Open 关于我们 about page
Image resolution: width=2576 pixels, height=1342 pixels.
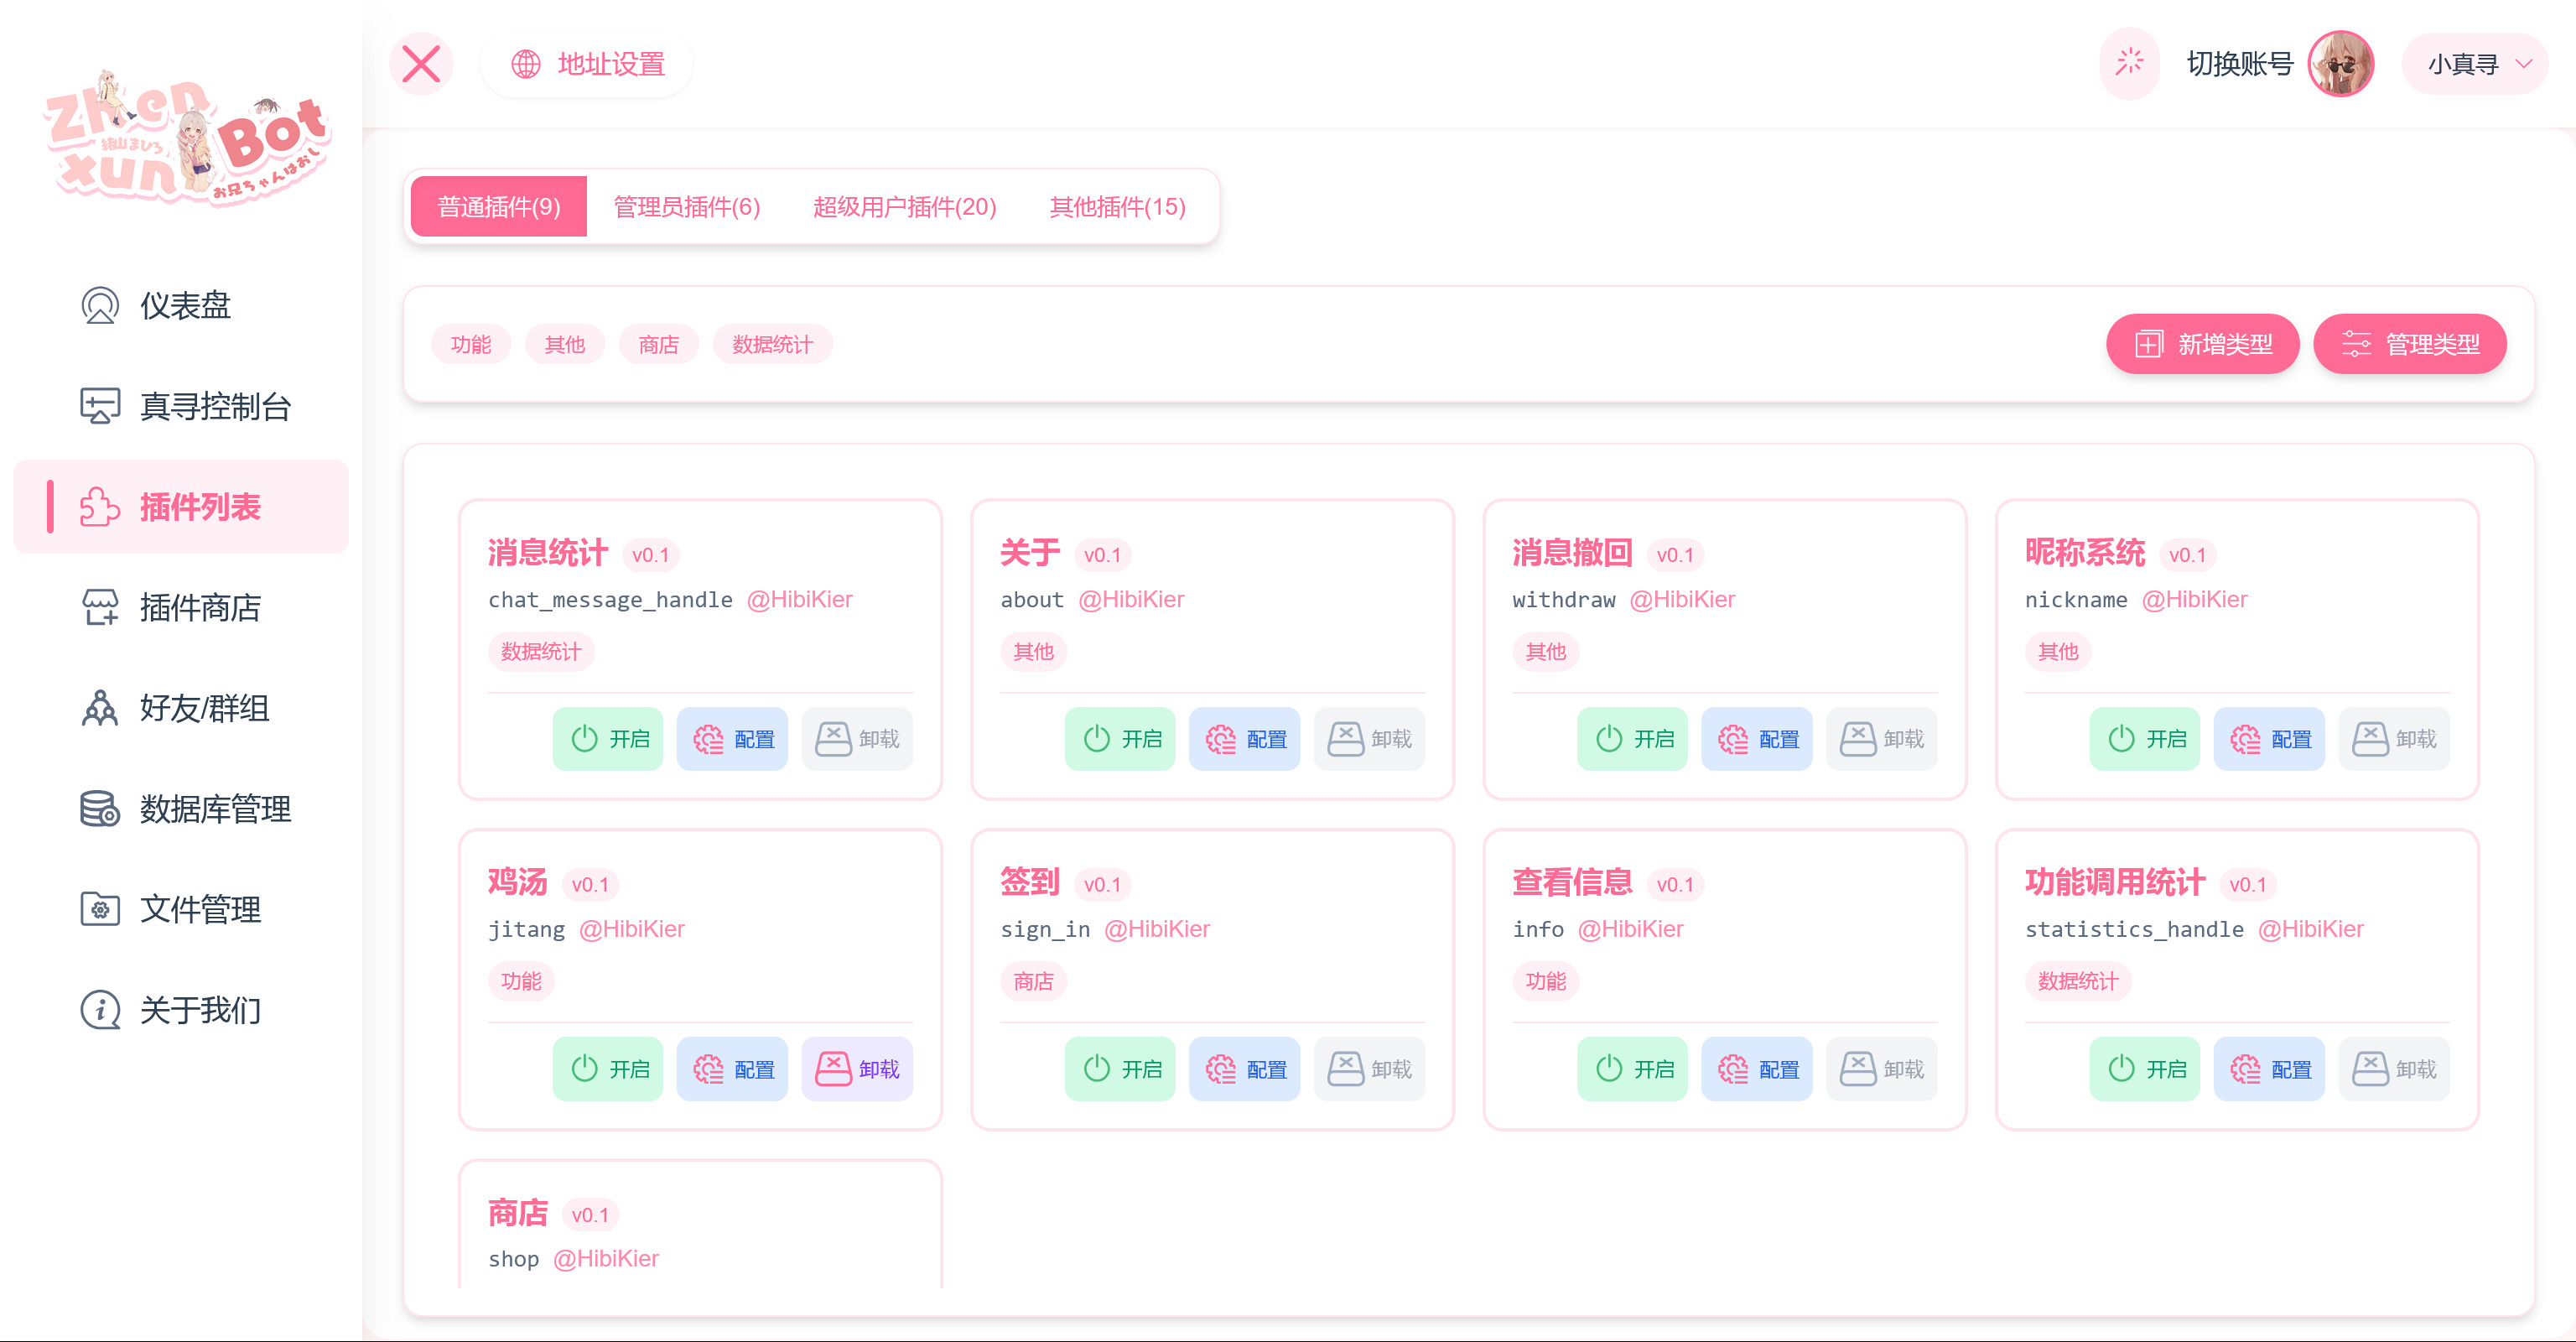[x=199, y=1010]
